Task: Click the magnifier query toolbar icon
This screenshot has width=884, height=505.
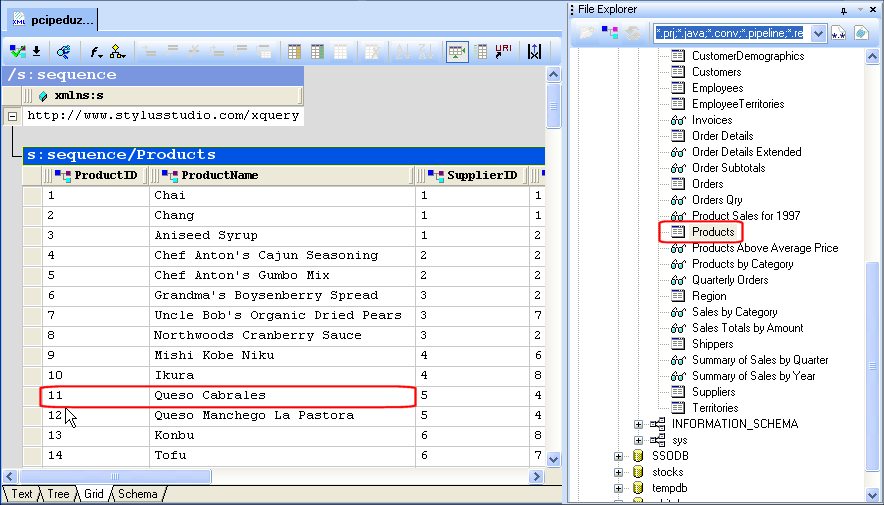Action: coord(64,52)
